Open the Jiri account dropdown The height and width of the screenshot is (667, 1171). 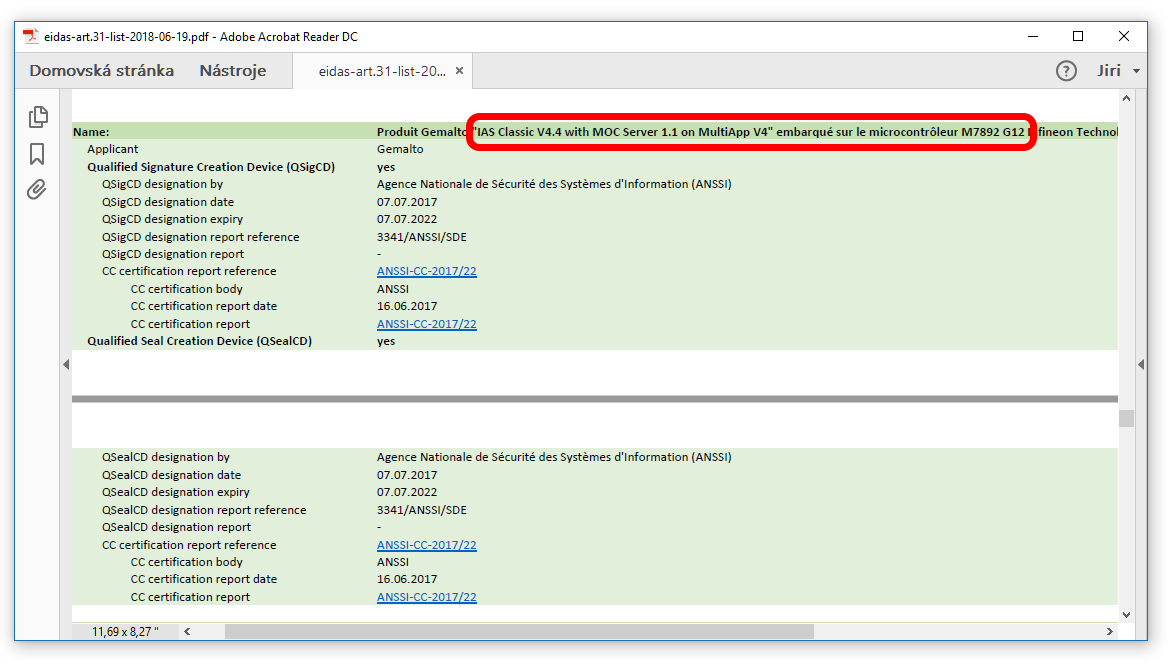coord(1118,71)
